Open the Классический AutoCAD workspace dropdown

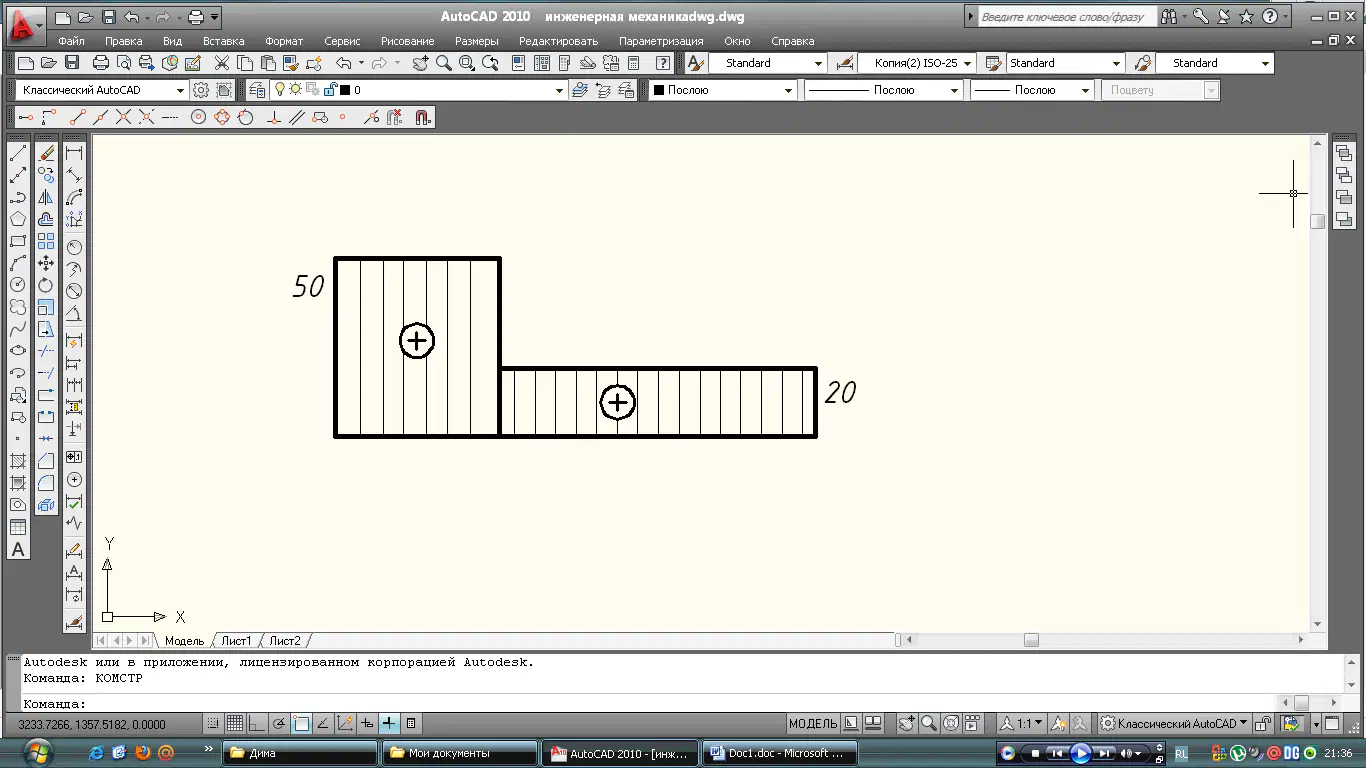[102, 90]
